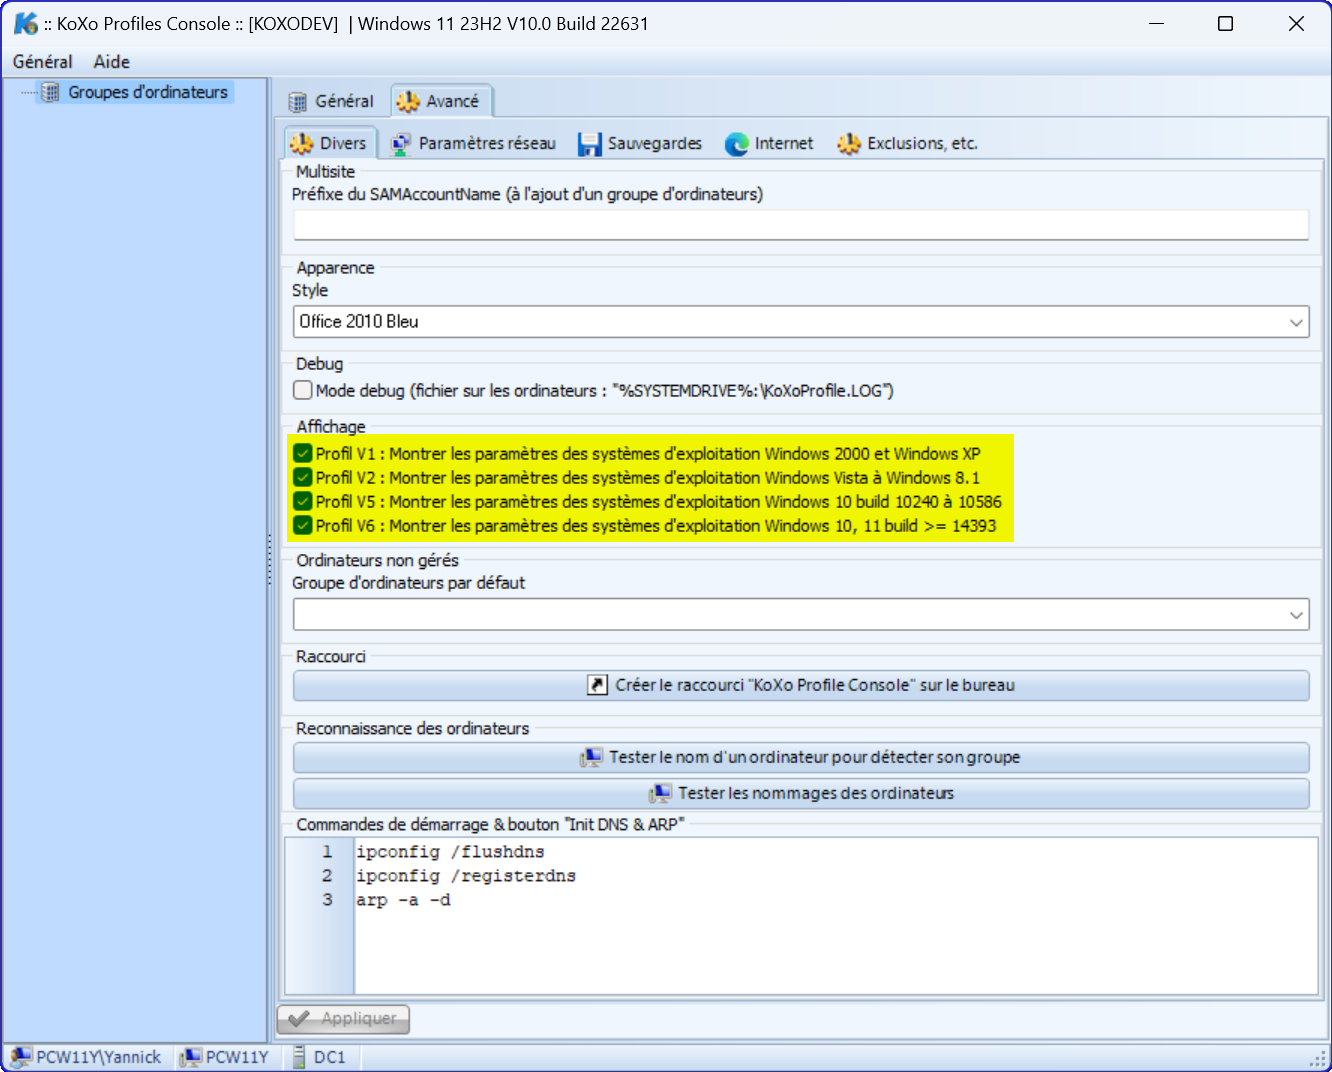Open the Exclusions, etc. sub-tab
The image size is (1332, 1072).
[x=908, y=144]
